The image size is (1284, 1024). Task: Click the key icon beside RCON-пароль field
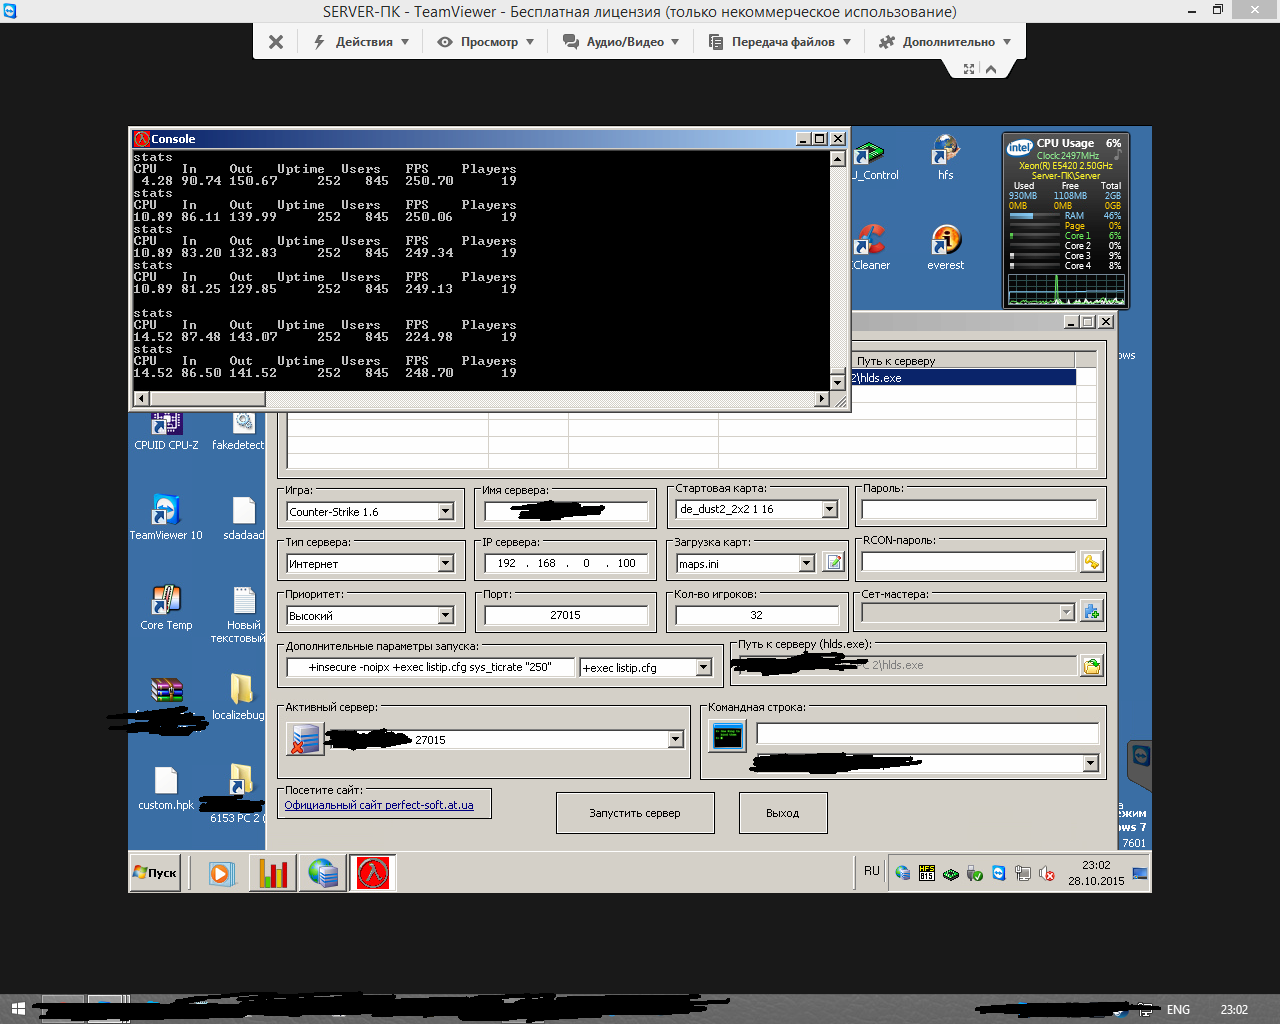point(1091,563)
